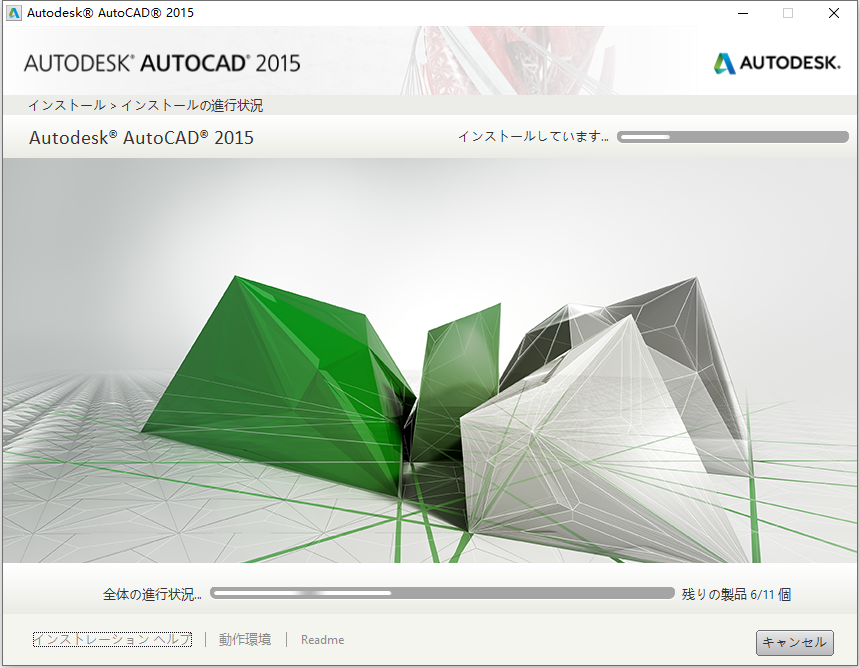
Task: Click the AutoCAD title bar app icon
Action: tap(14, 13)
